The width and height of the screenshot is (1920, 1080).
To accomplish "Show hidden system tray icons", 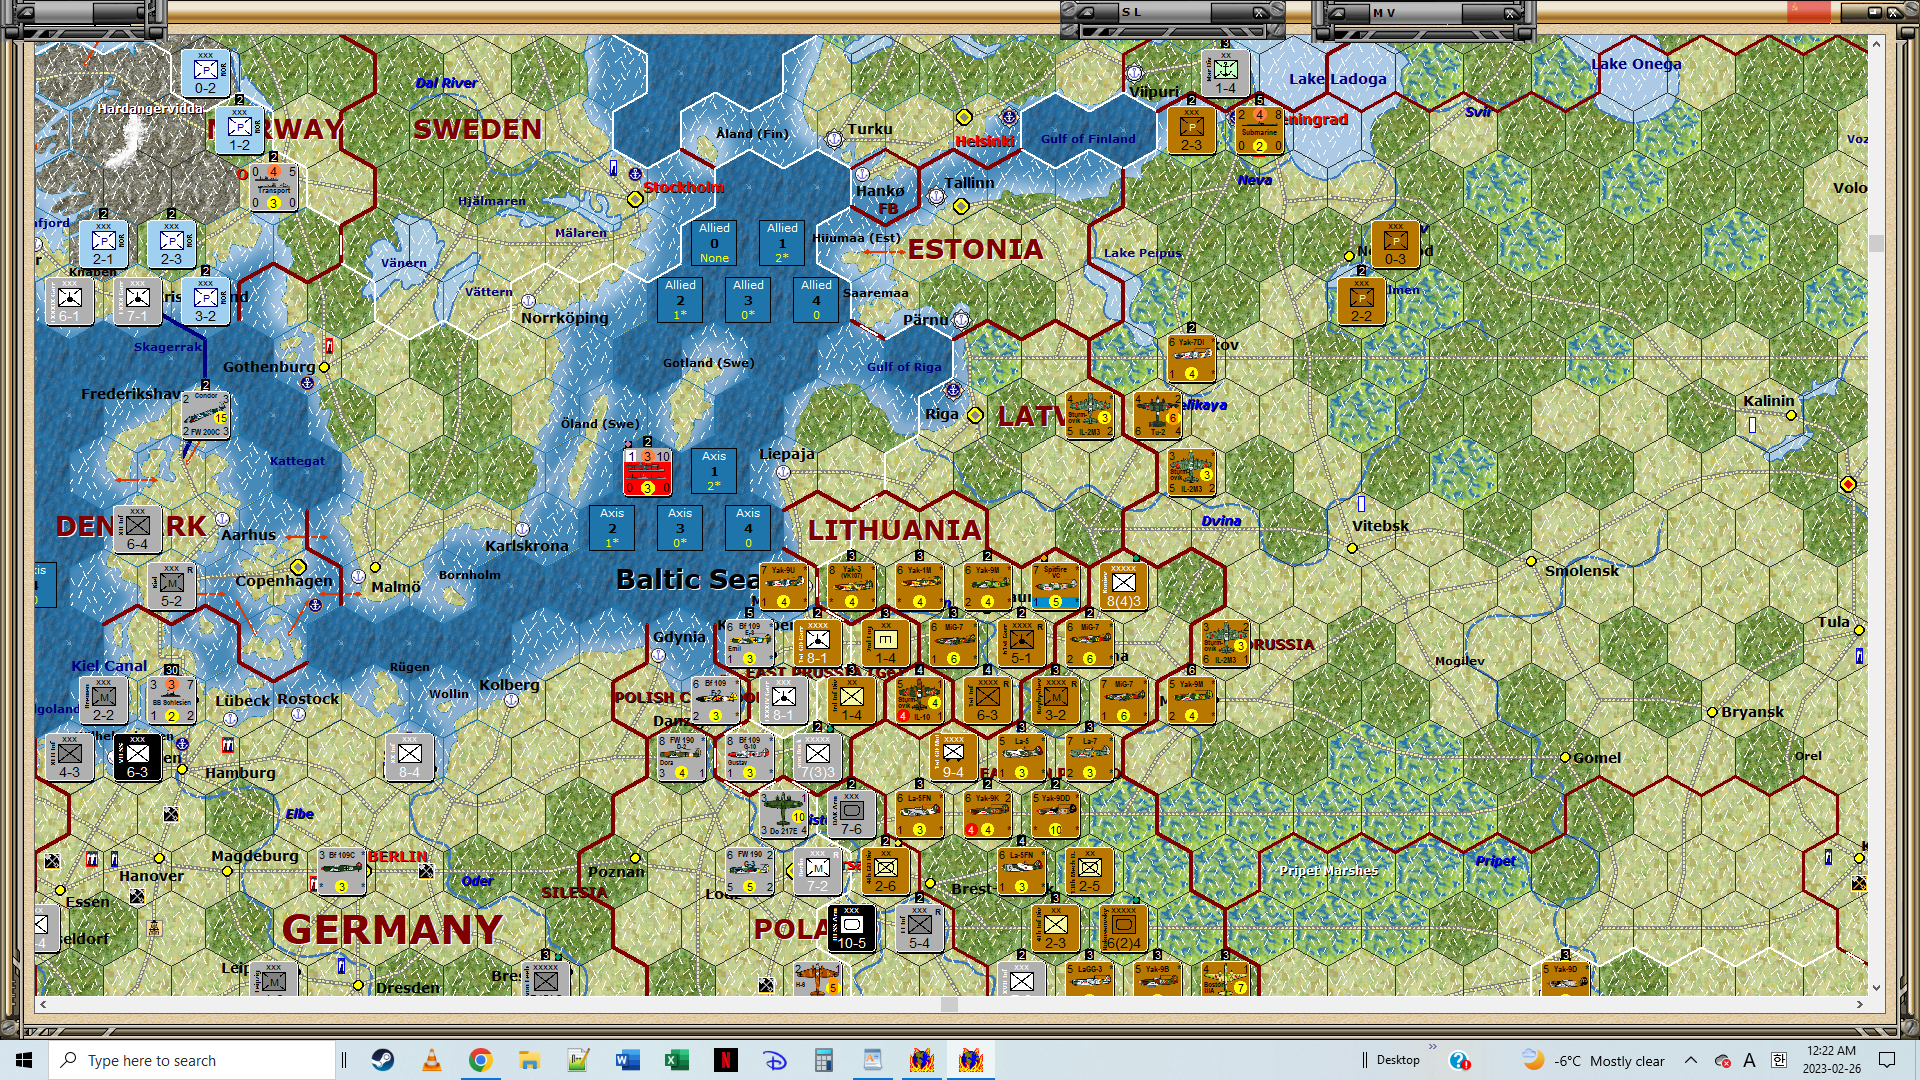I will tap(1690, 1060).
